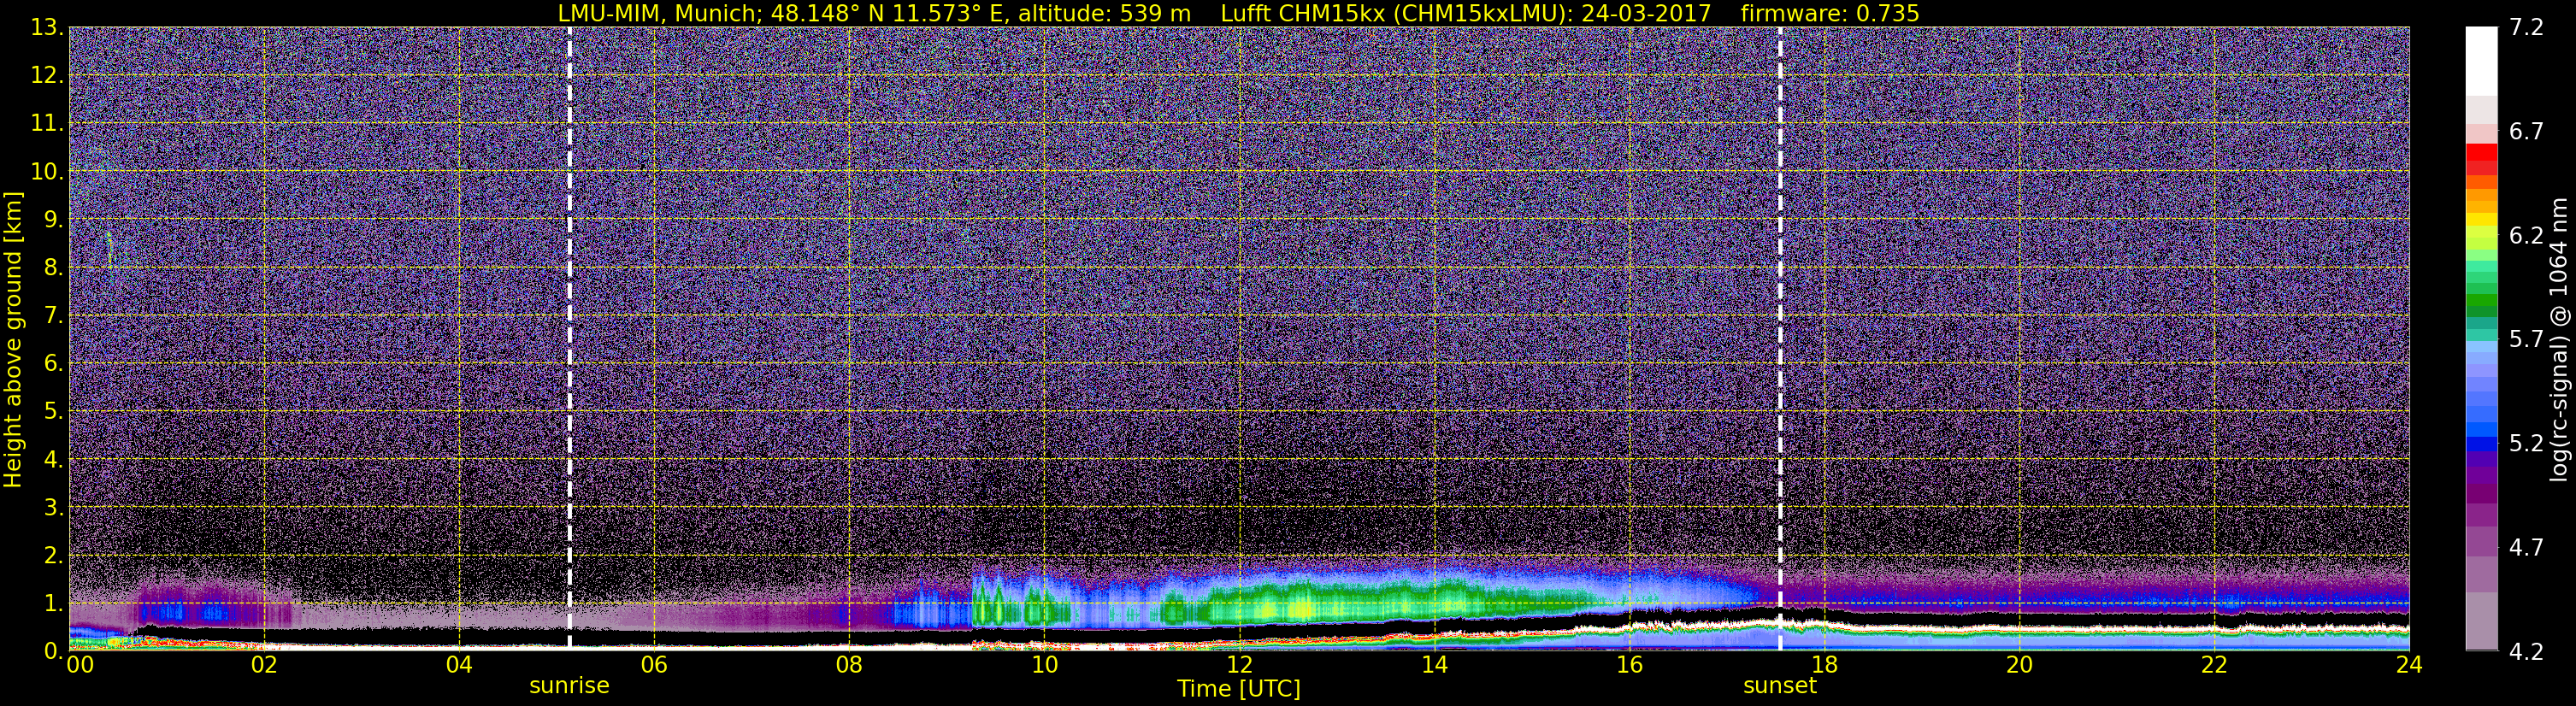
Task: Click the time axis tick label '18'
Action: click(x=1824, y=665)
